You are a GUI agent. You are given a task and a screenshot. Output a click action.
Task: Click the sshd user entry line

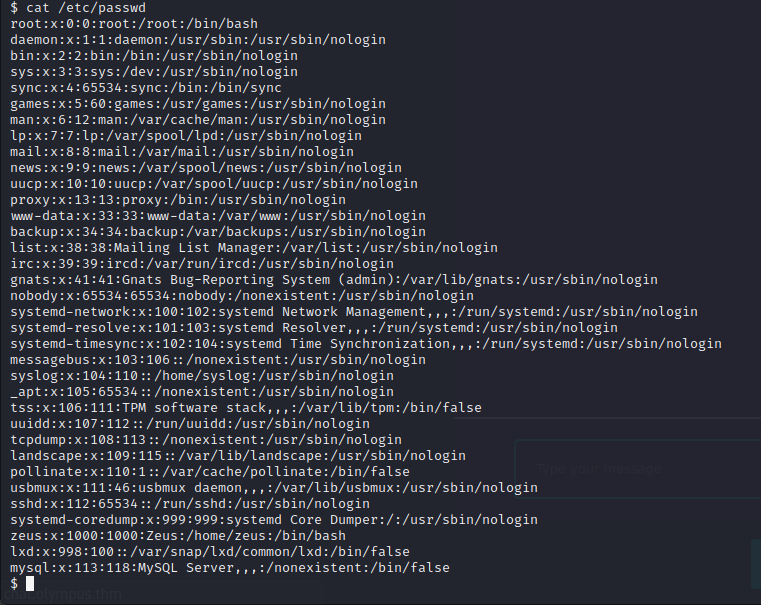coord(190,503)
